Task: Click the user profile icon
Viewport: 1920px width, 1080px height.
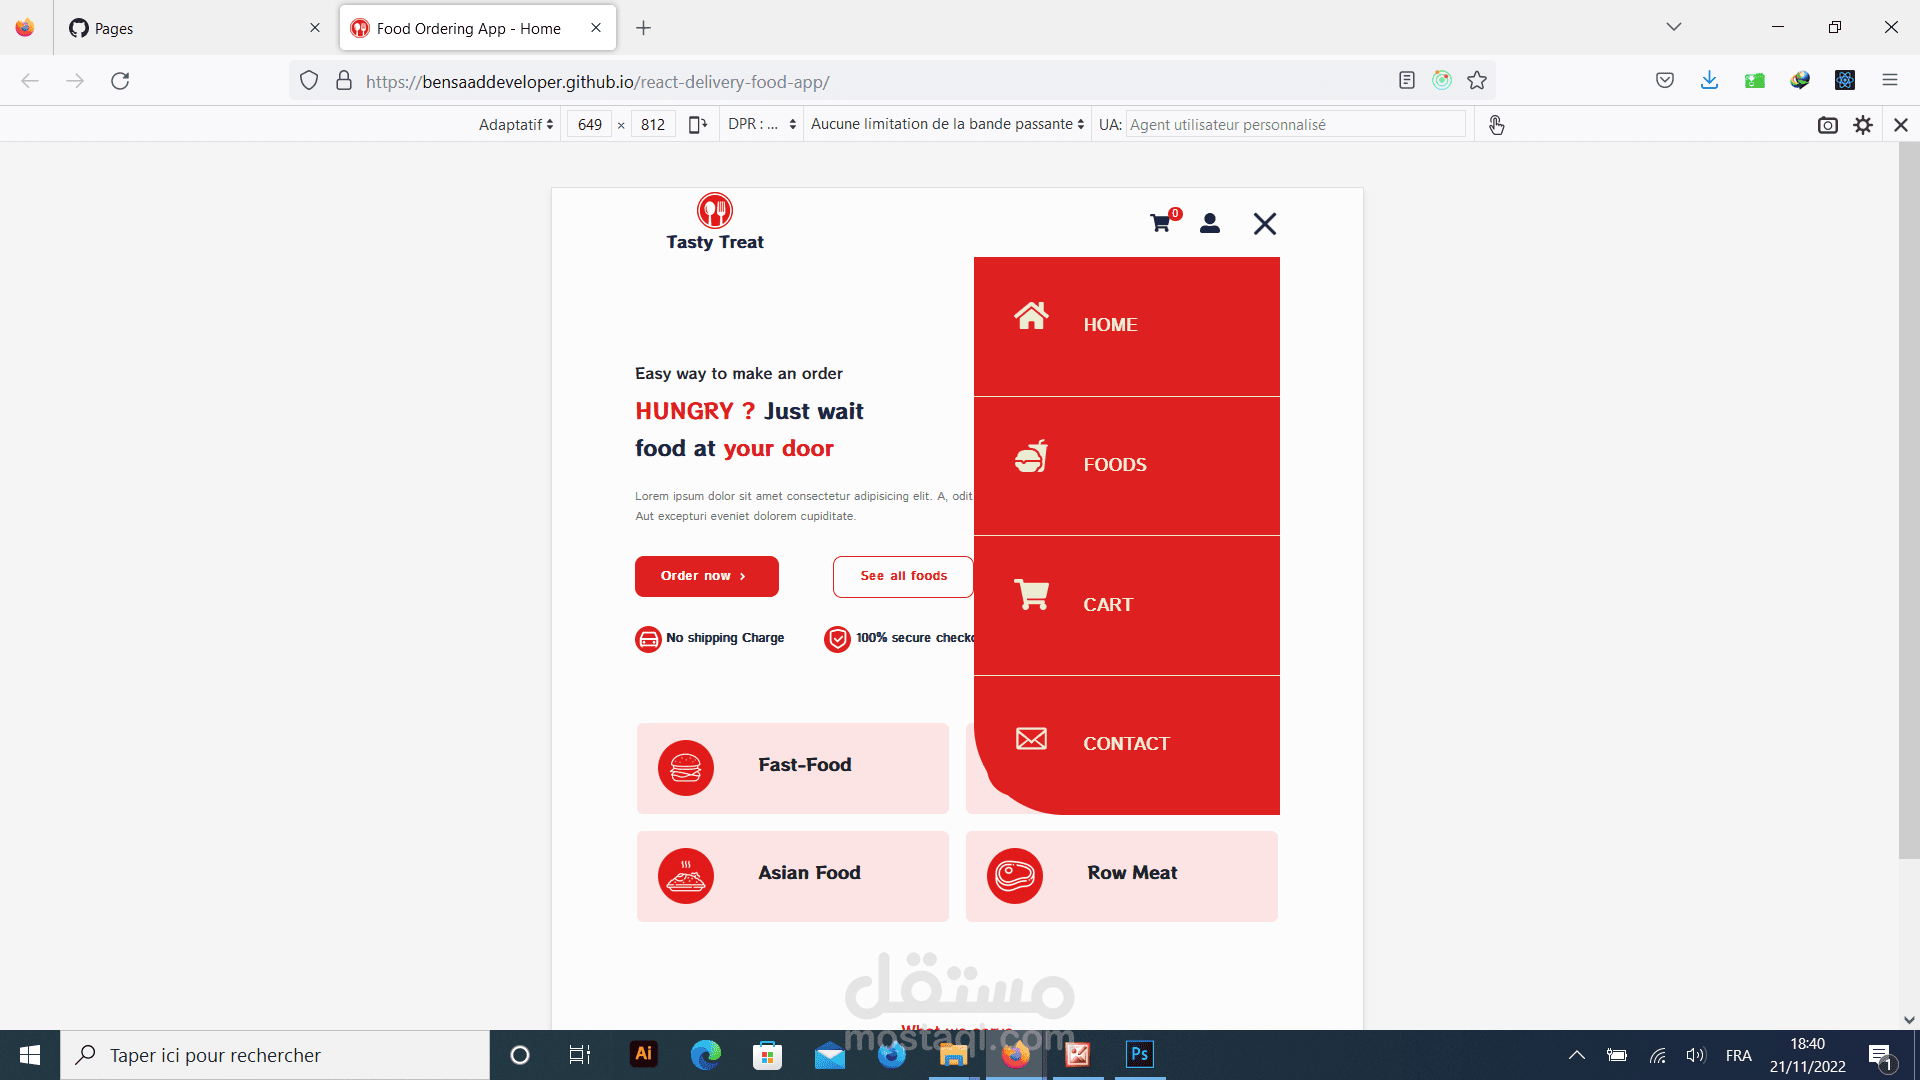Action: click(x=1210, y=223)
